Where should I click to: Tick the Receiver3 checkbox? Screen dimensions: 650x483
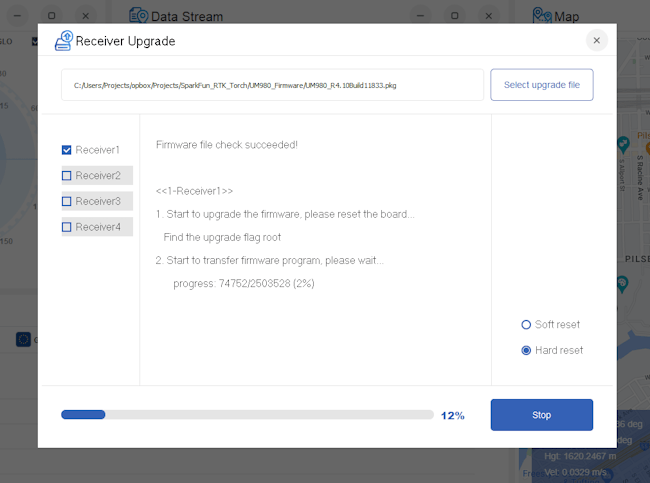point(67,202)
